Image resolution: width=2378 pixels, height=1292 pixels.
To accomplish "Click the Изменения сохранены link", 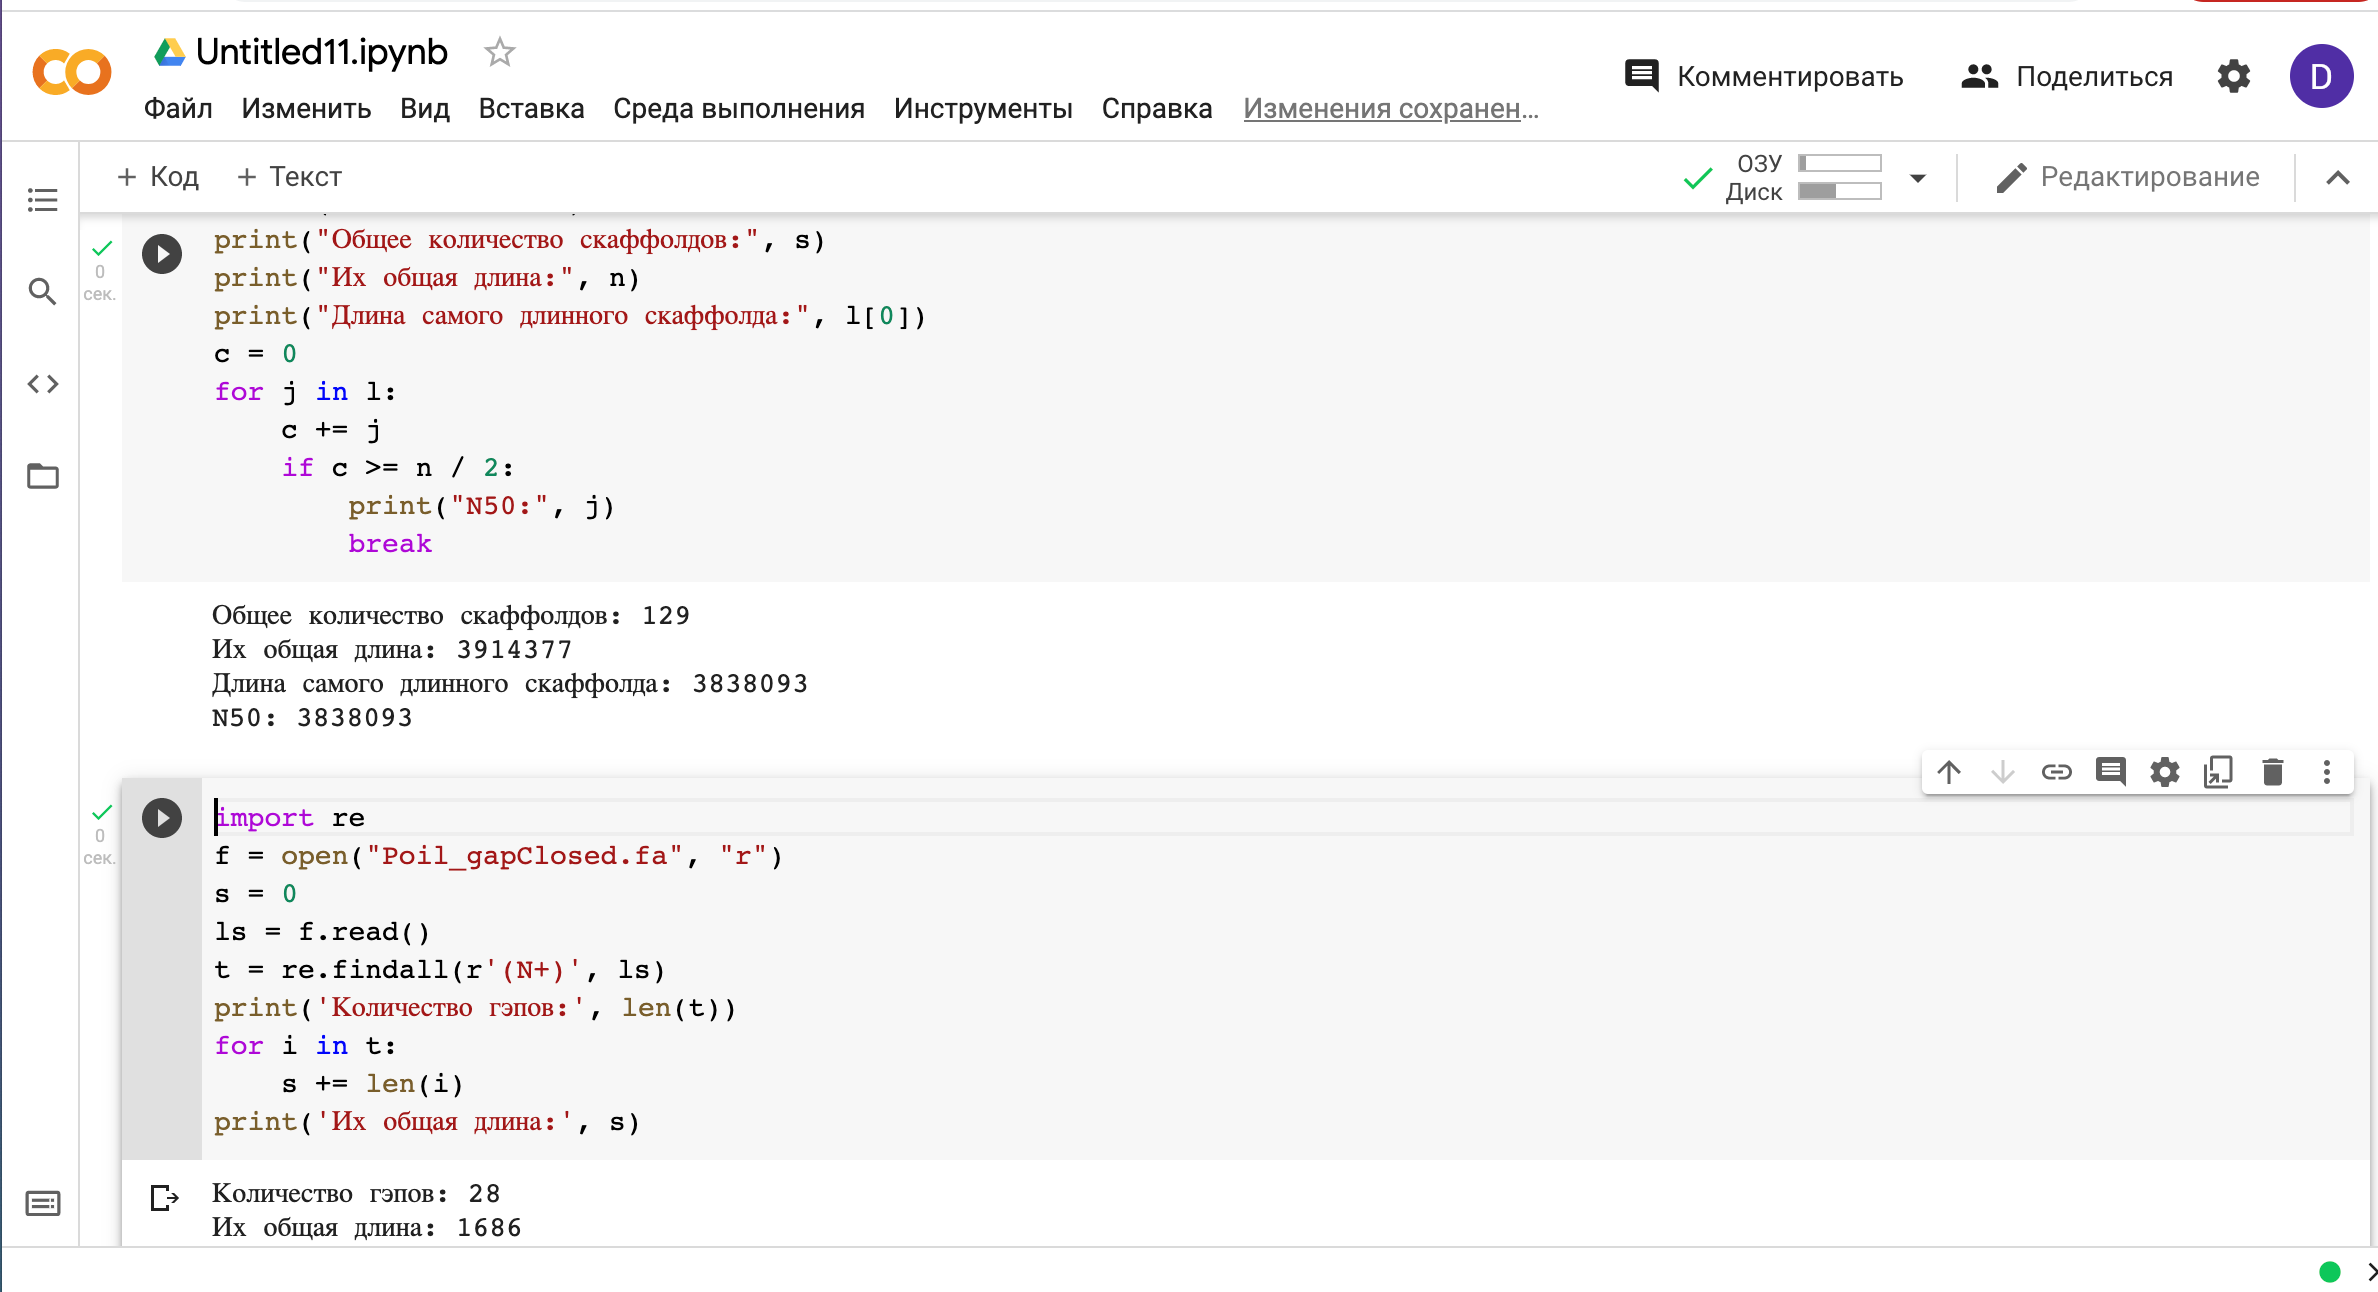I will [x=1391, y=108].
